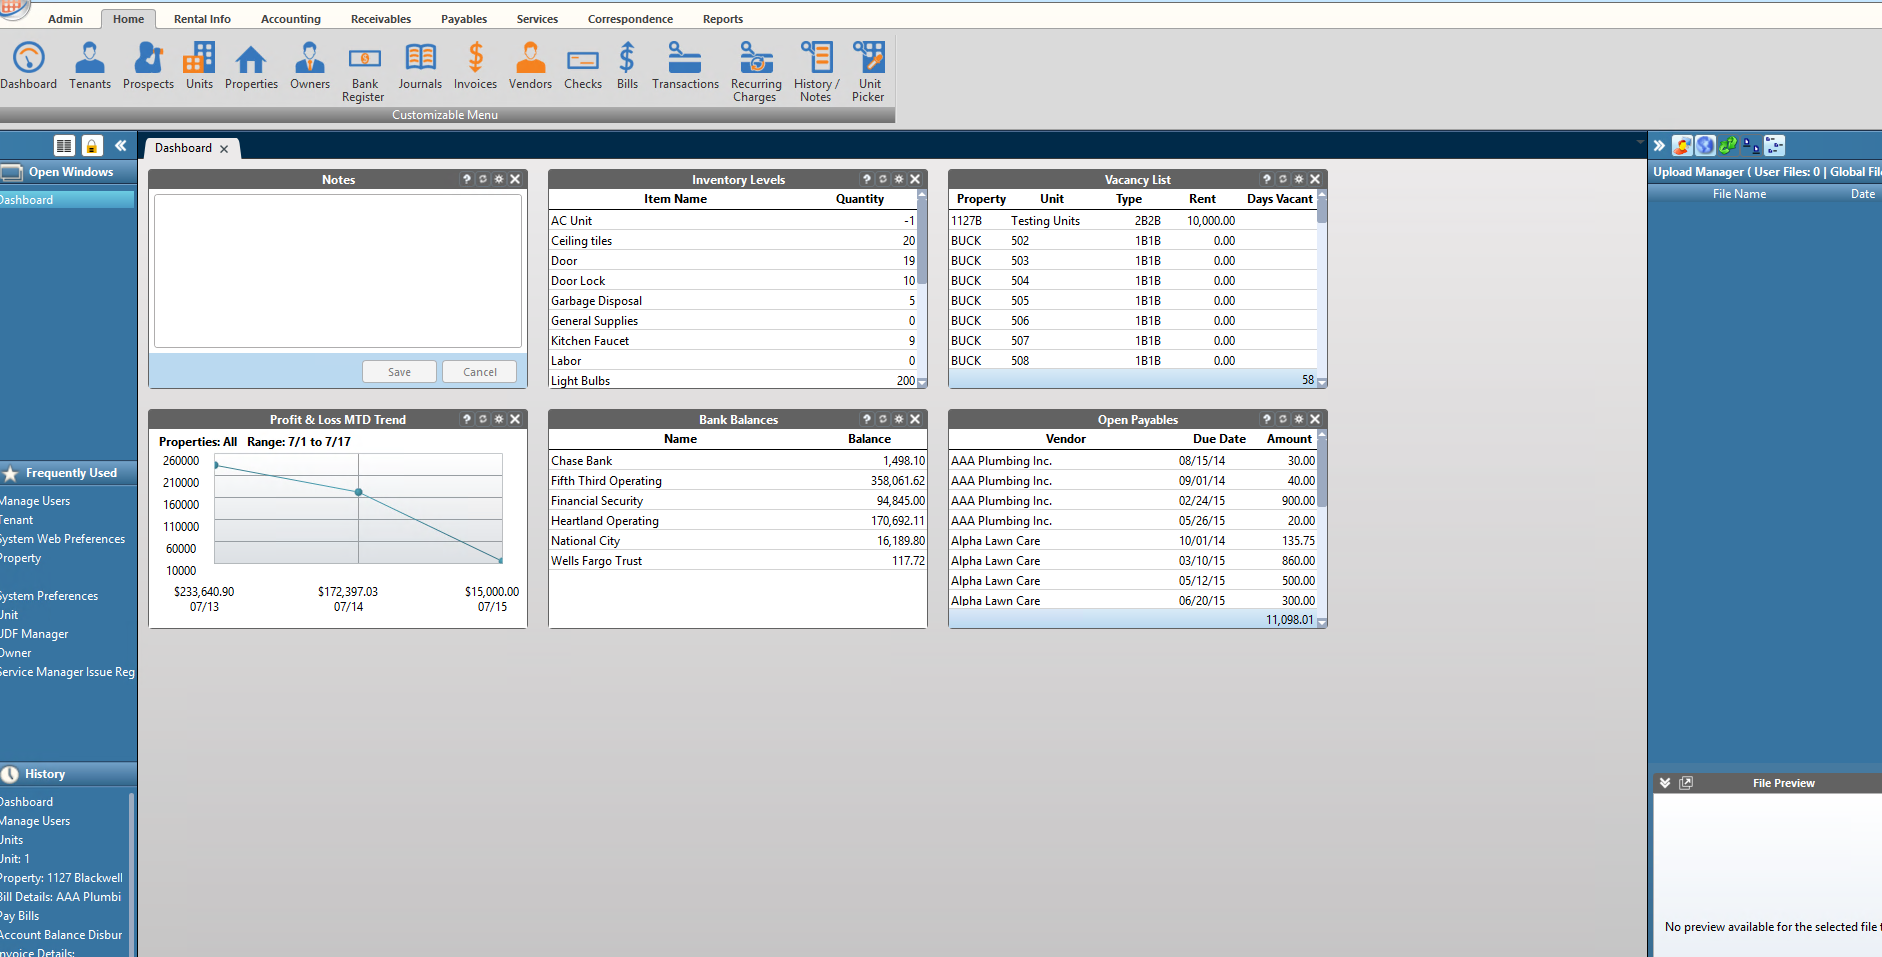Click the data point on Profit & Loss chart

click(359, 492)
